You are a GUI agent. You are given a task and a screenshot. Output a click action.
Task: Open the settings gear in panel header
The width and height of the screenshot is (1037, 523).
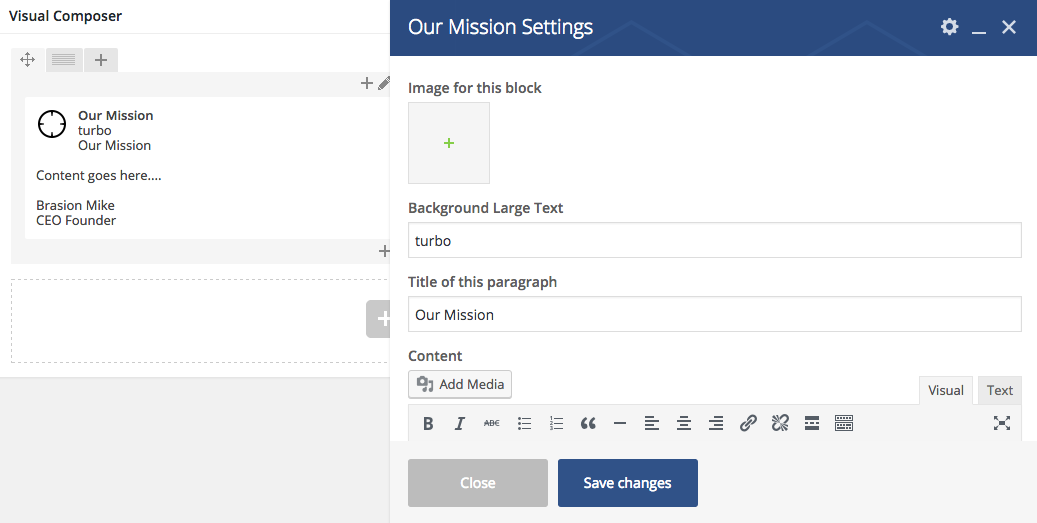click(x=949, y=27)
